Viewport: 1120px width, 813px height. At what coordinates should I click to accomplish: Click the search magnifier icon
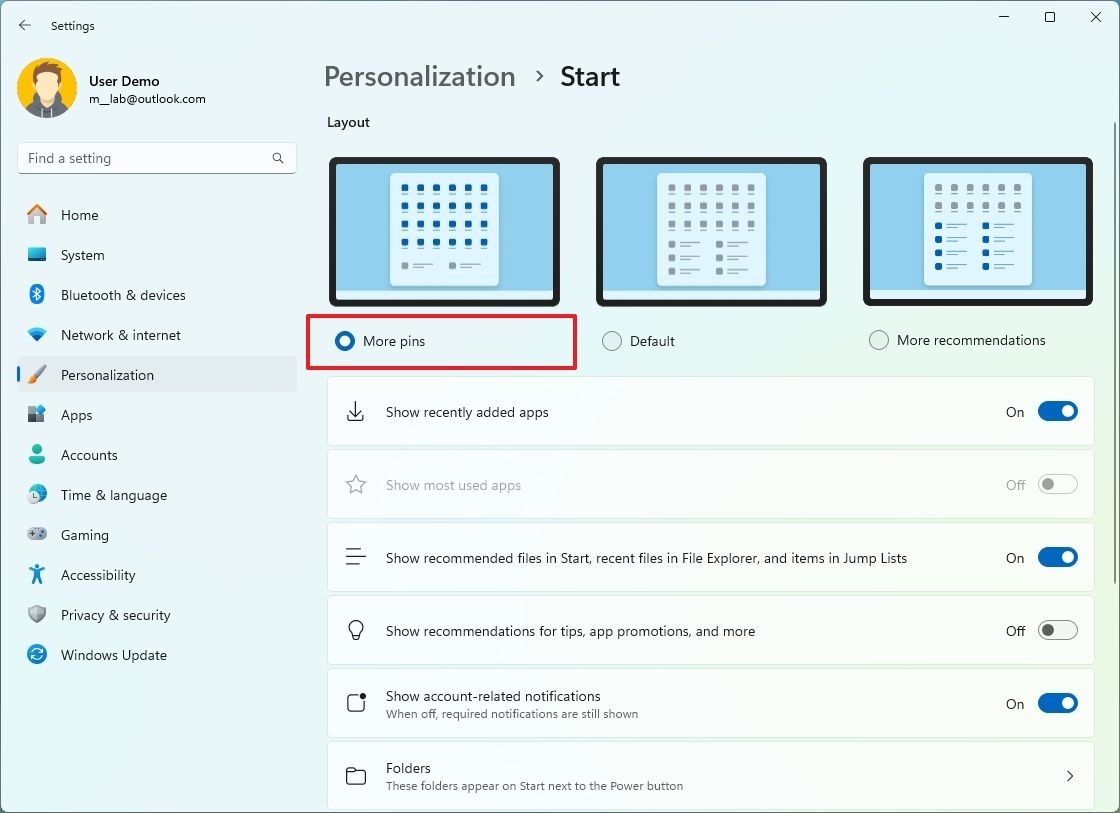[277, 158]
